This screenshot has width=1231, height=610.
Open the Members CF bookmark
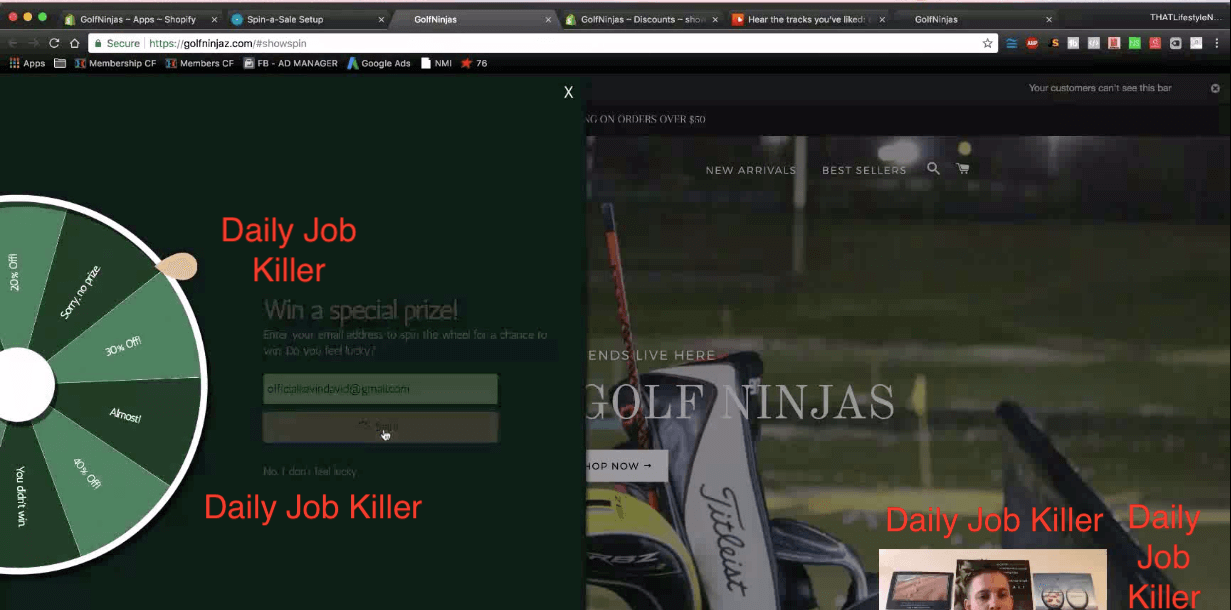pyautogui.click(x=200, y=63)
